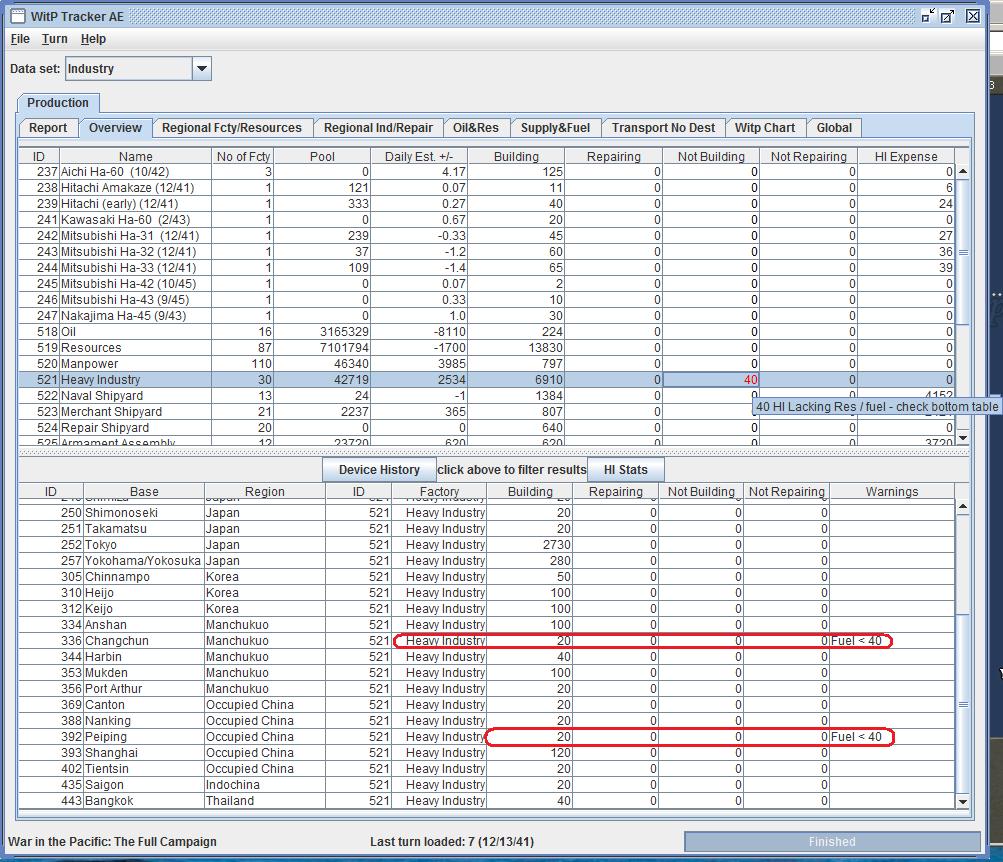Select the Witp Chart tab
The width and height of the screenshot is (1003, 862).
click(764, 128)
